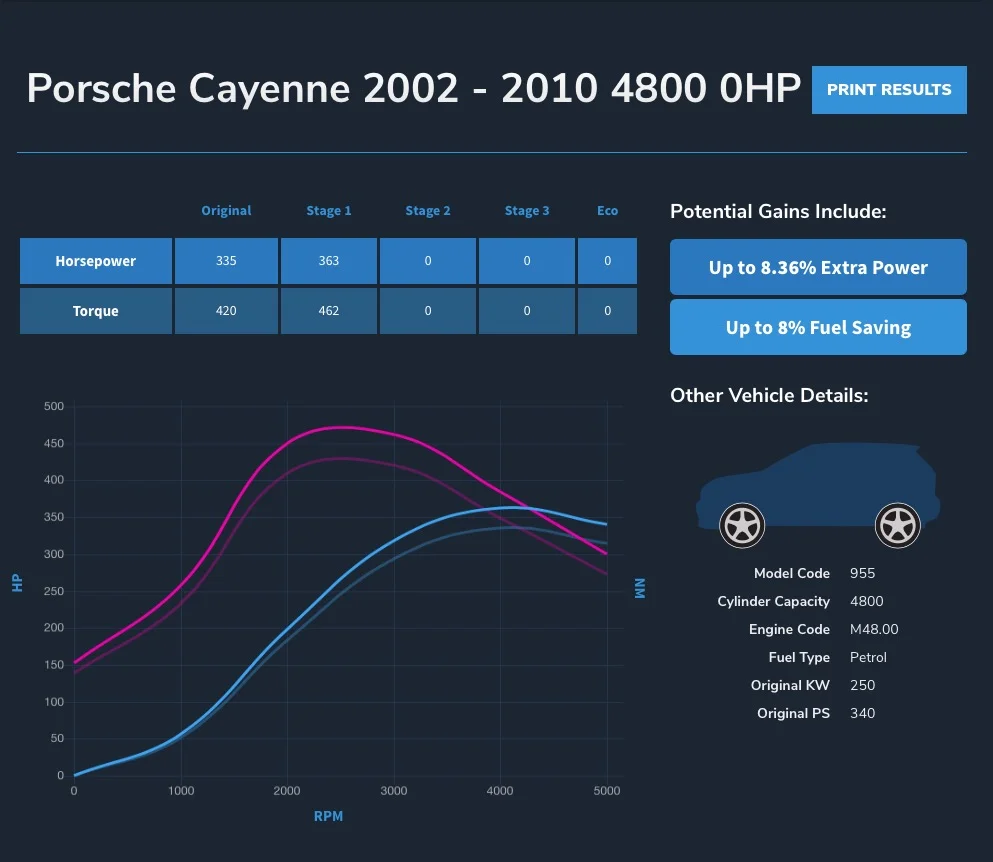
Task: Click the 'Other Vehicle Details:' heading
Action: click(769, 395)
